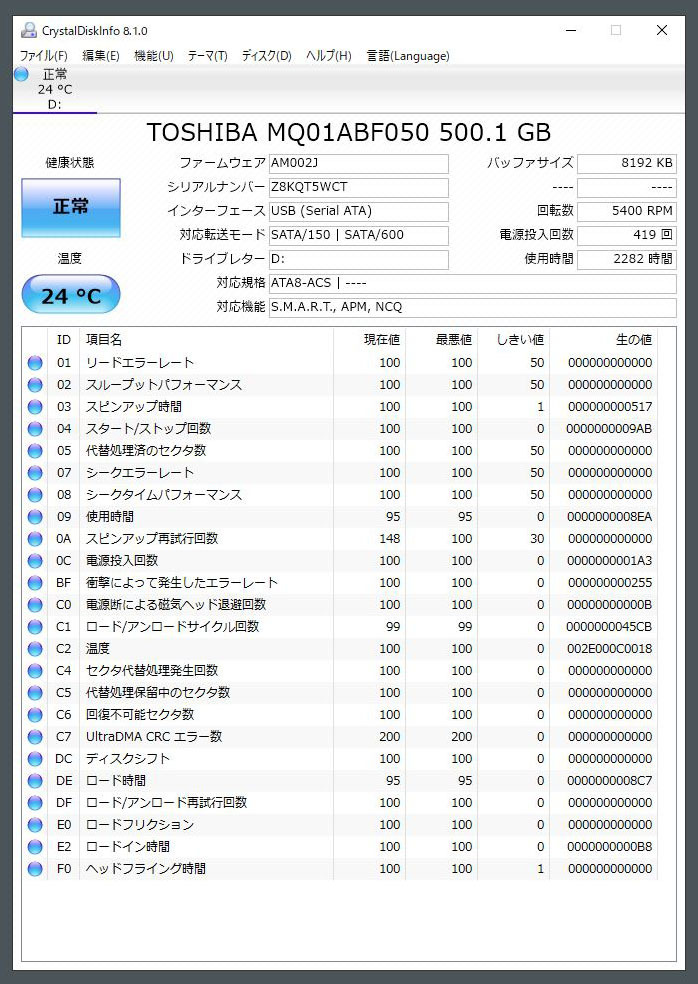Click the 対応機能 field S.M.A.R.T., APM, NCQ
The width and height of the screenshot is (698, 984).
tap(473, 307)
